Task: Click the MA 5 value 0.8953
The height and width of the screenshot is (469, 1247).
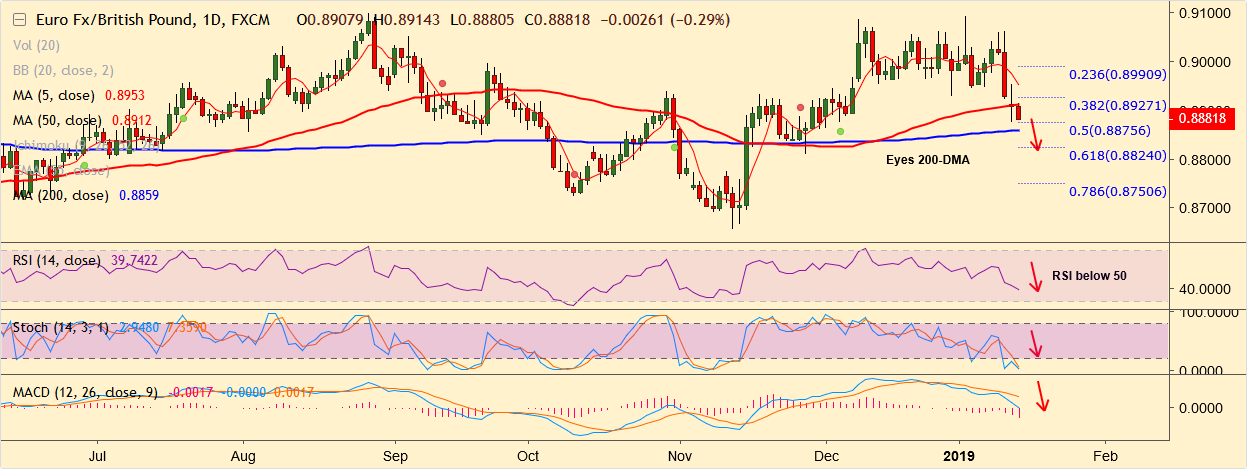Action: point(123,95)
